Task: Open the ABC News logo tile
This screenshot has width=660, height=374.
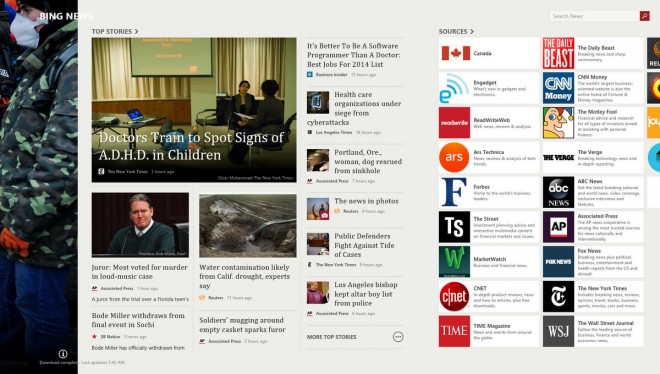Action: (558, 192)
